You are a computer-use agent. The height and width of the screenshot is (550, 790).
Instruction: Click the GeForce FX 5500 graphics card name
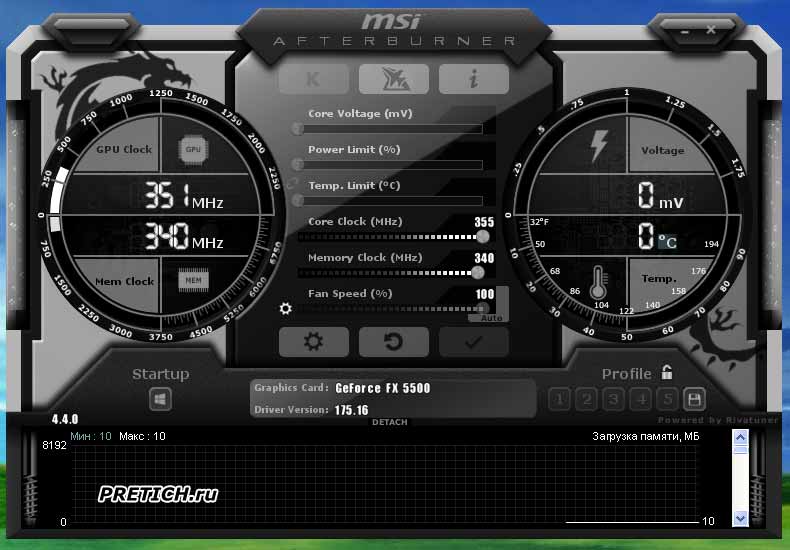[383, 388]
